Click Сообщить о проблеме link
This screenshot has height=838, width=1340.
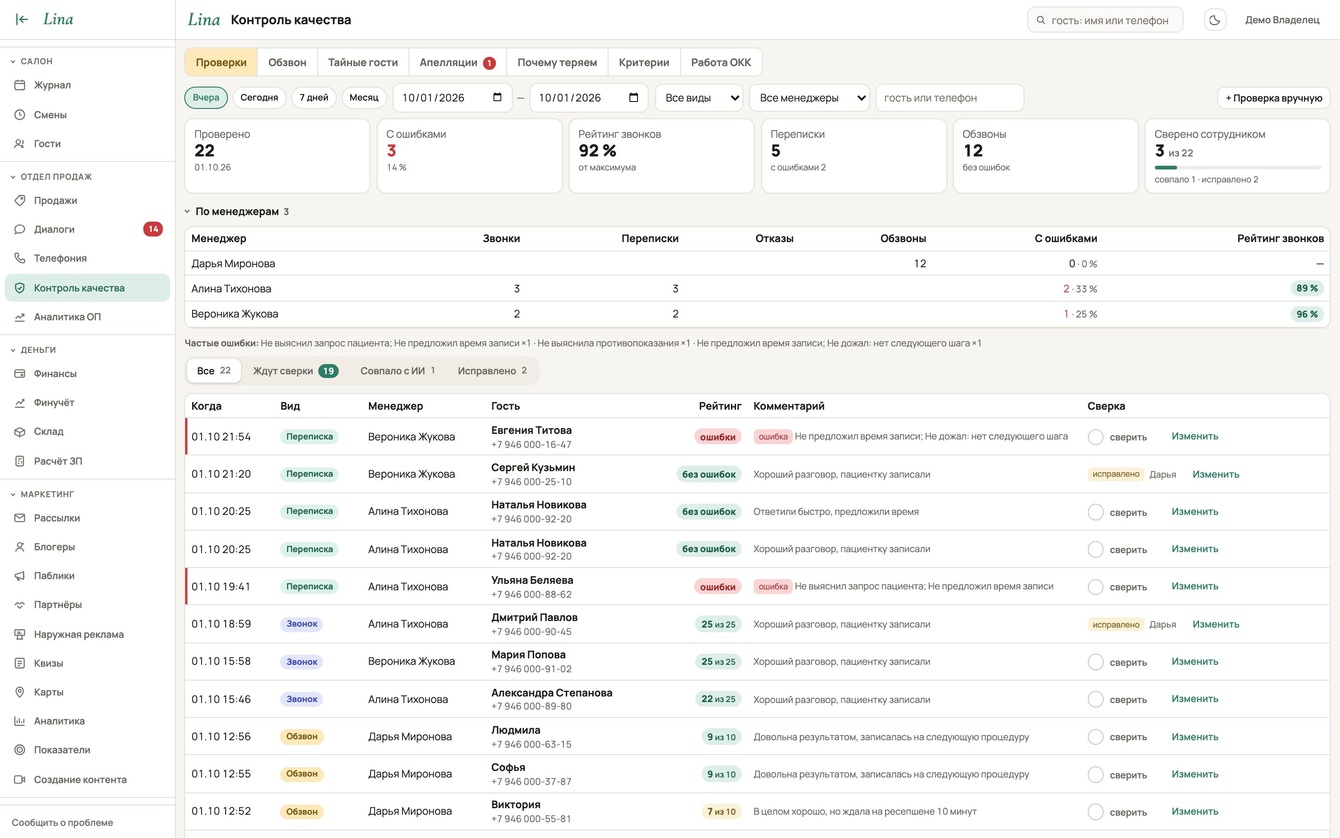pyautogui.click(x=62, y=823)
